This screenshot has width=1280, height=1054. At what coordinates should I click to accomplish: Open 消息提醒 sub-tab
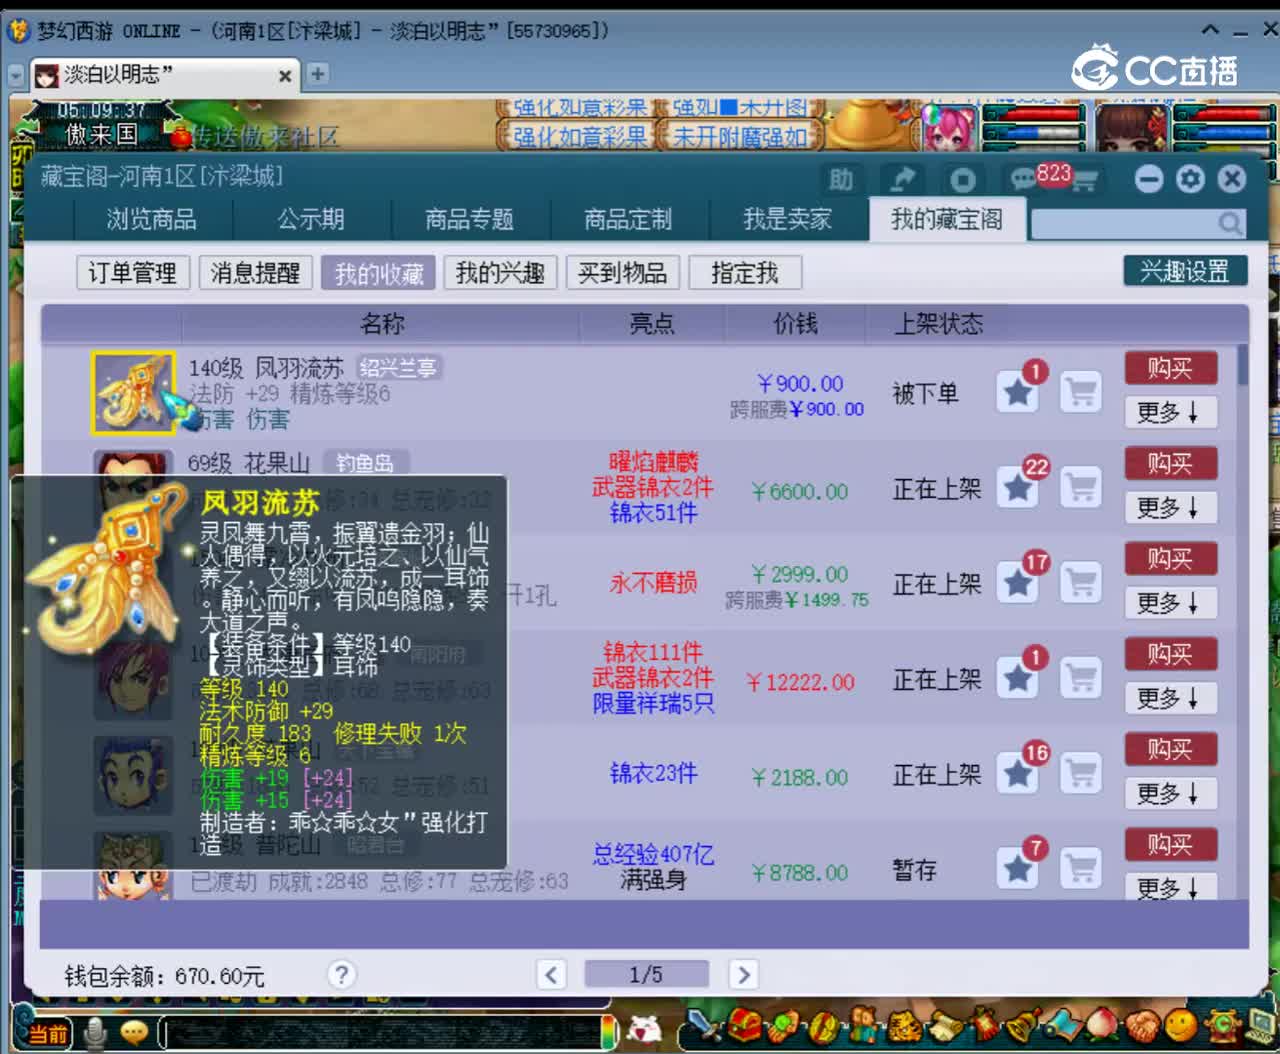pyautogui.click(x=255, y=273)
